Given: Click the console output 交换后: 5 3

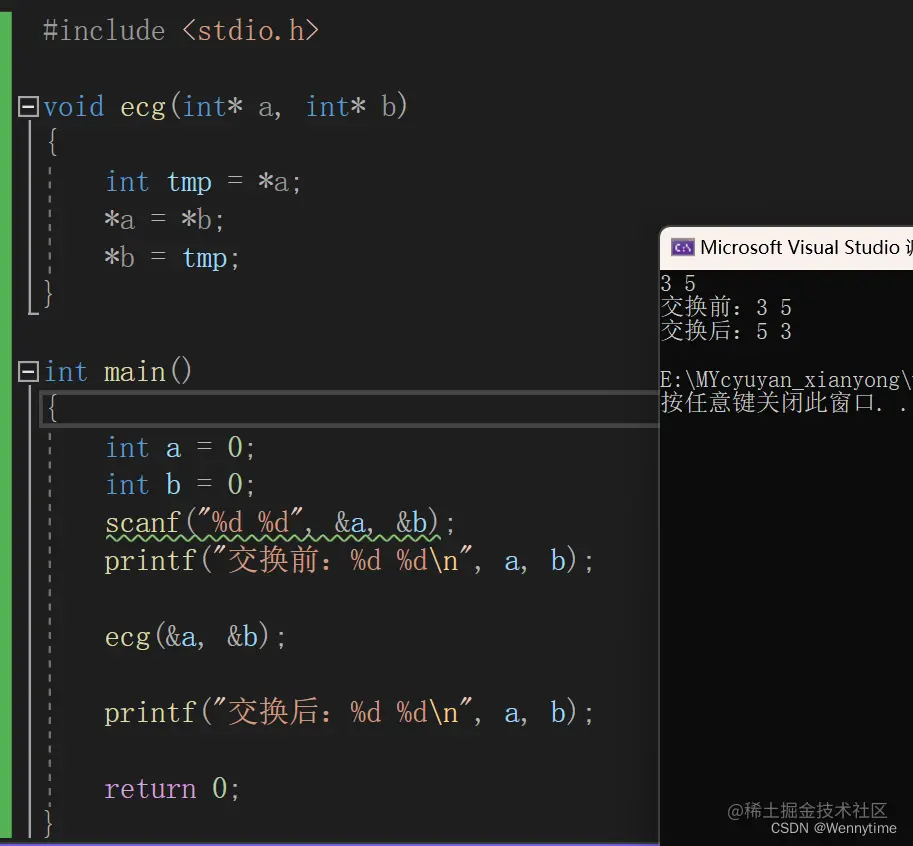Looking at the screenshot, I should click(x=726, y=331).
